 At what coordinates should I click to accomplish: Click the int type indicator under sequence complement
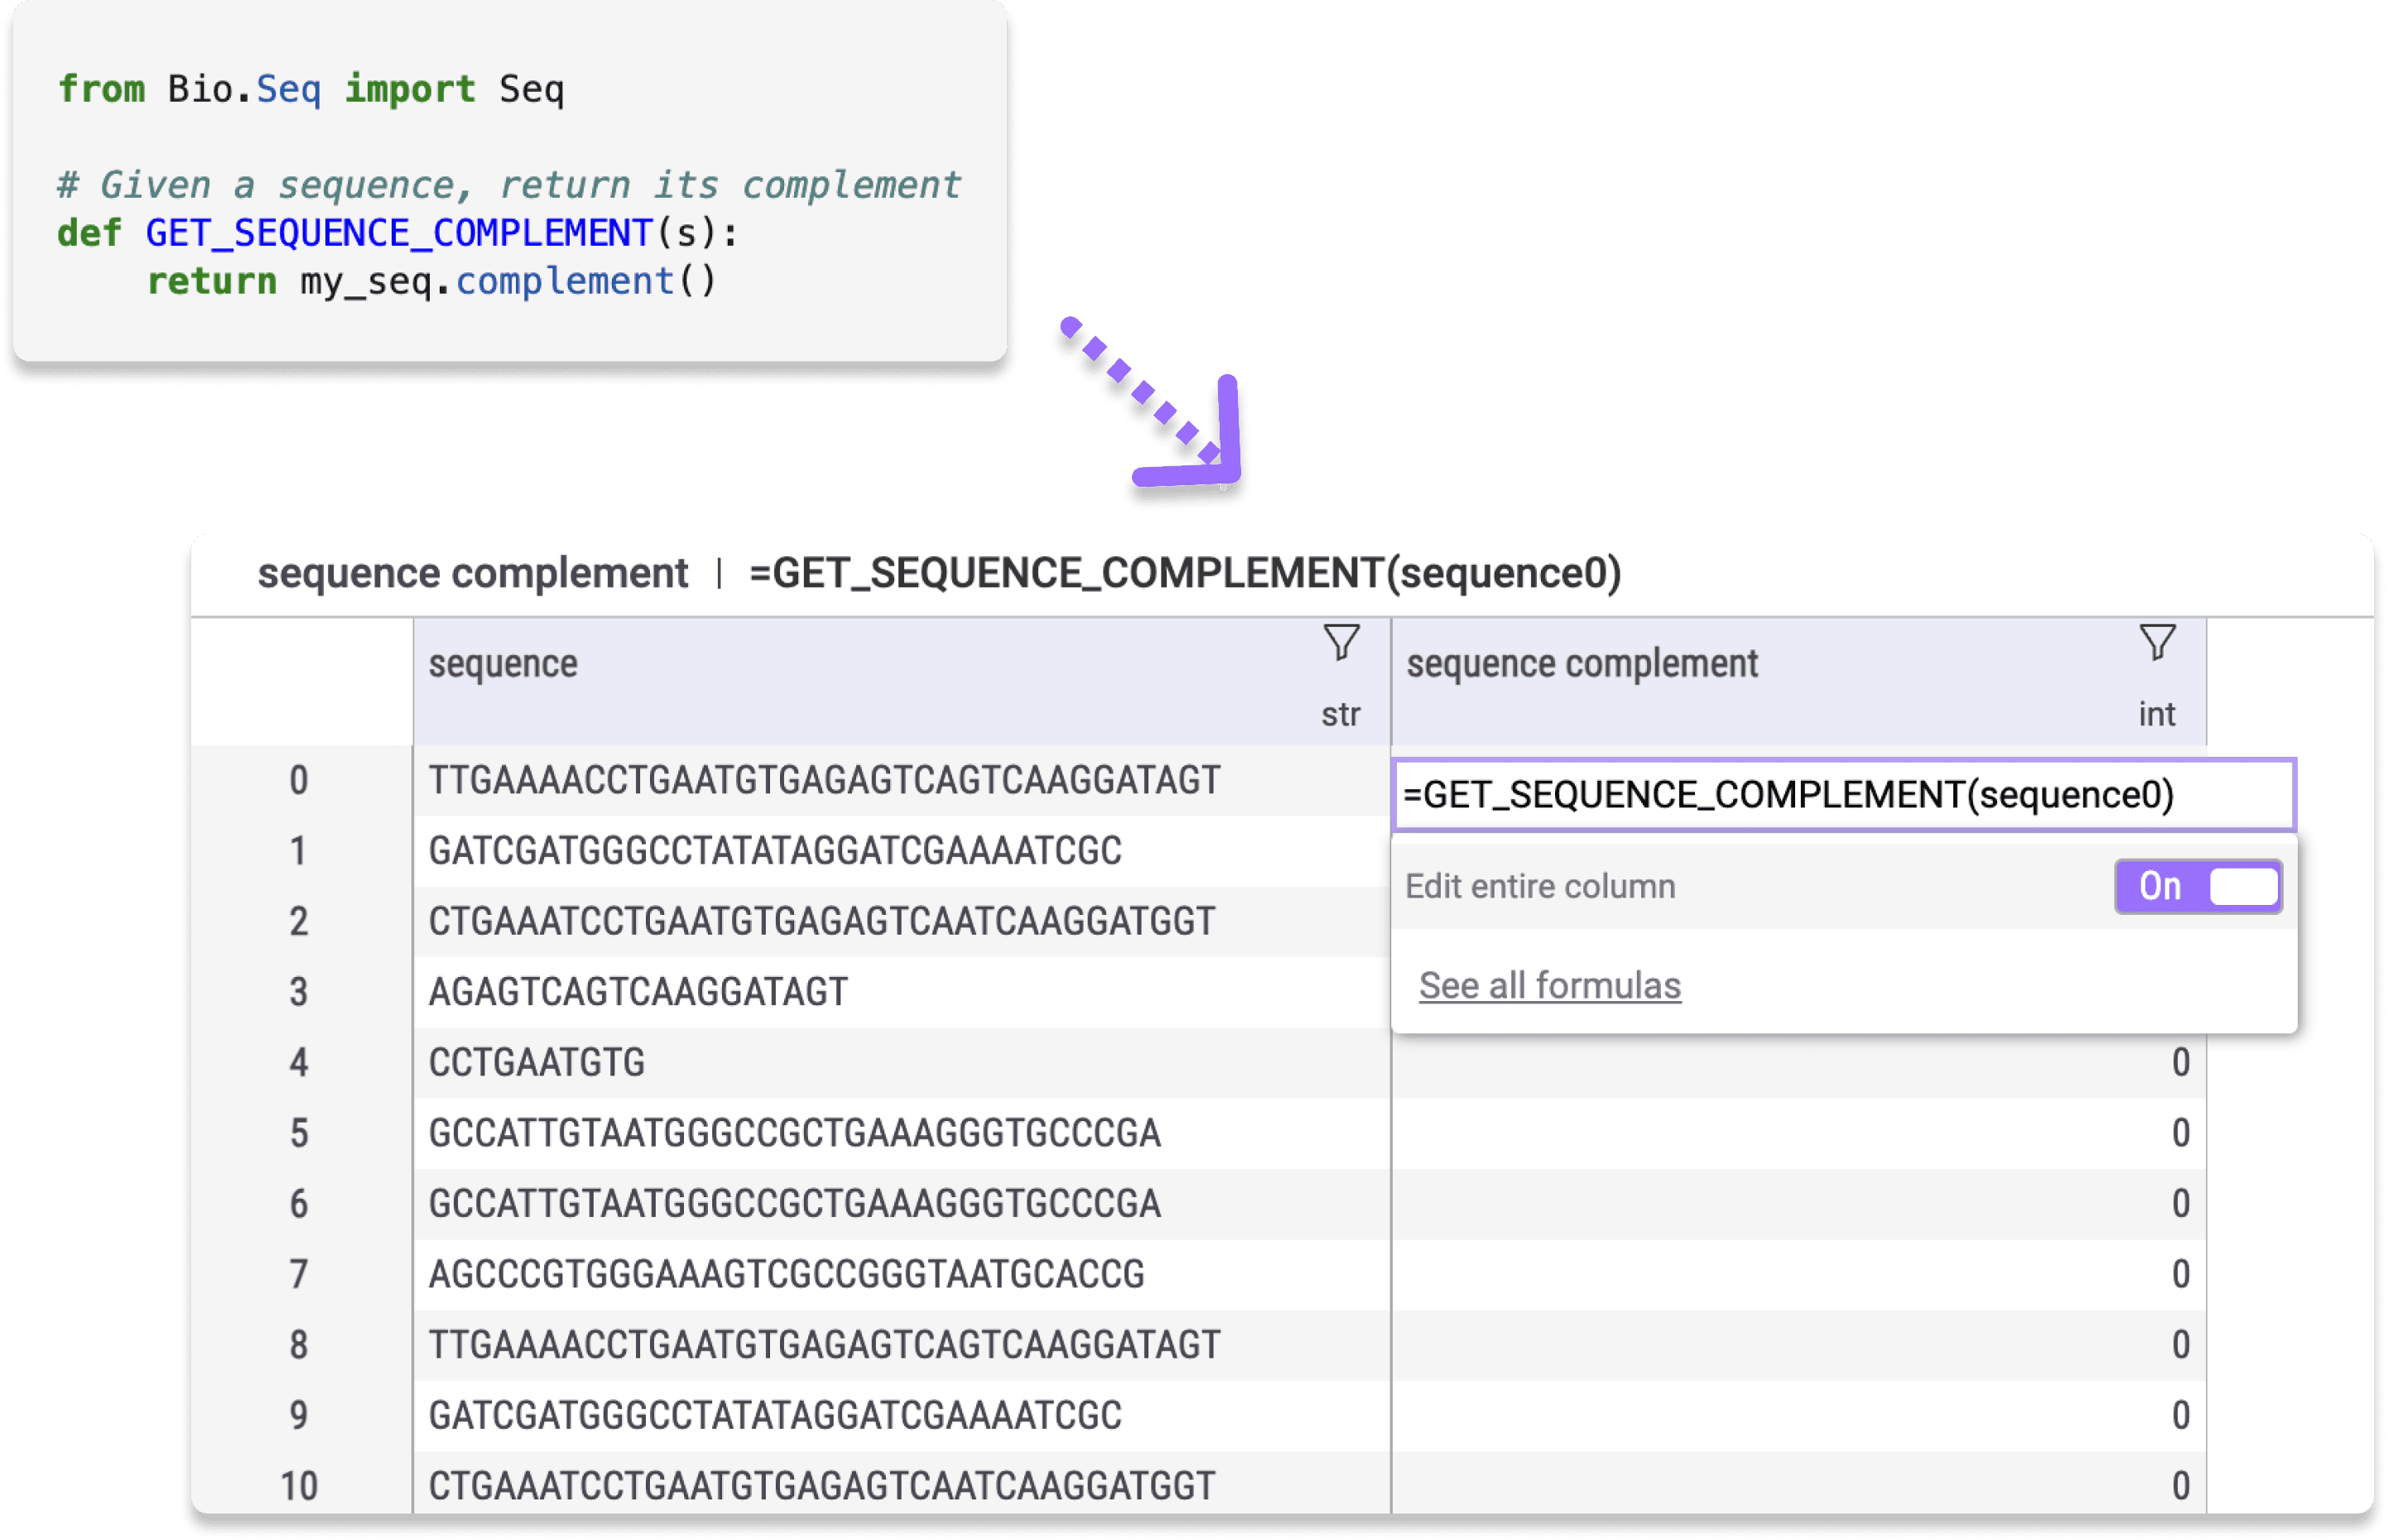(2156, 714)
